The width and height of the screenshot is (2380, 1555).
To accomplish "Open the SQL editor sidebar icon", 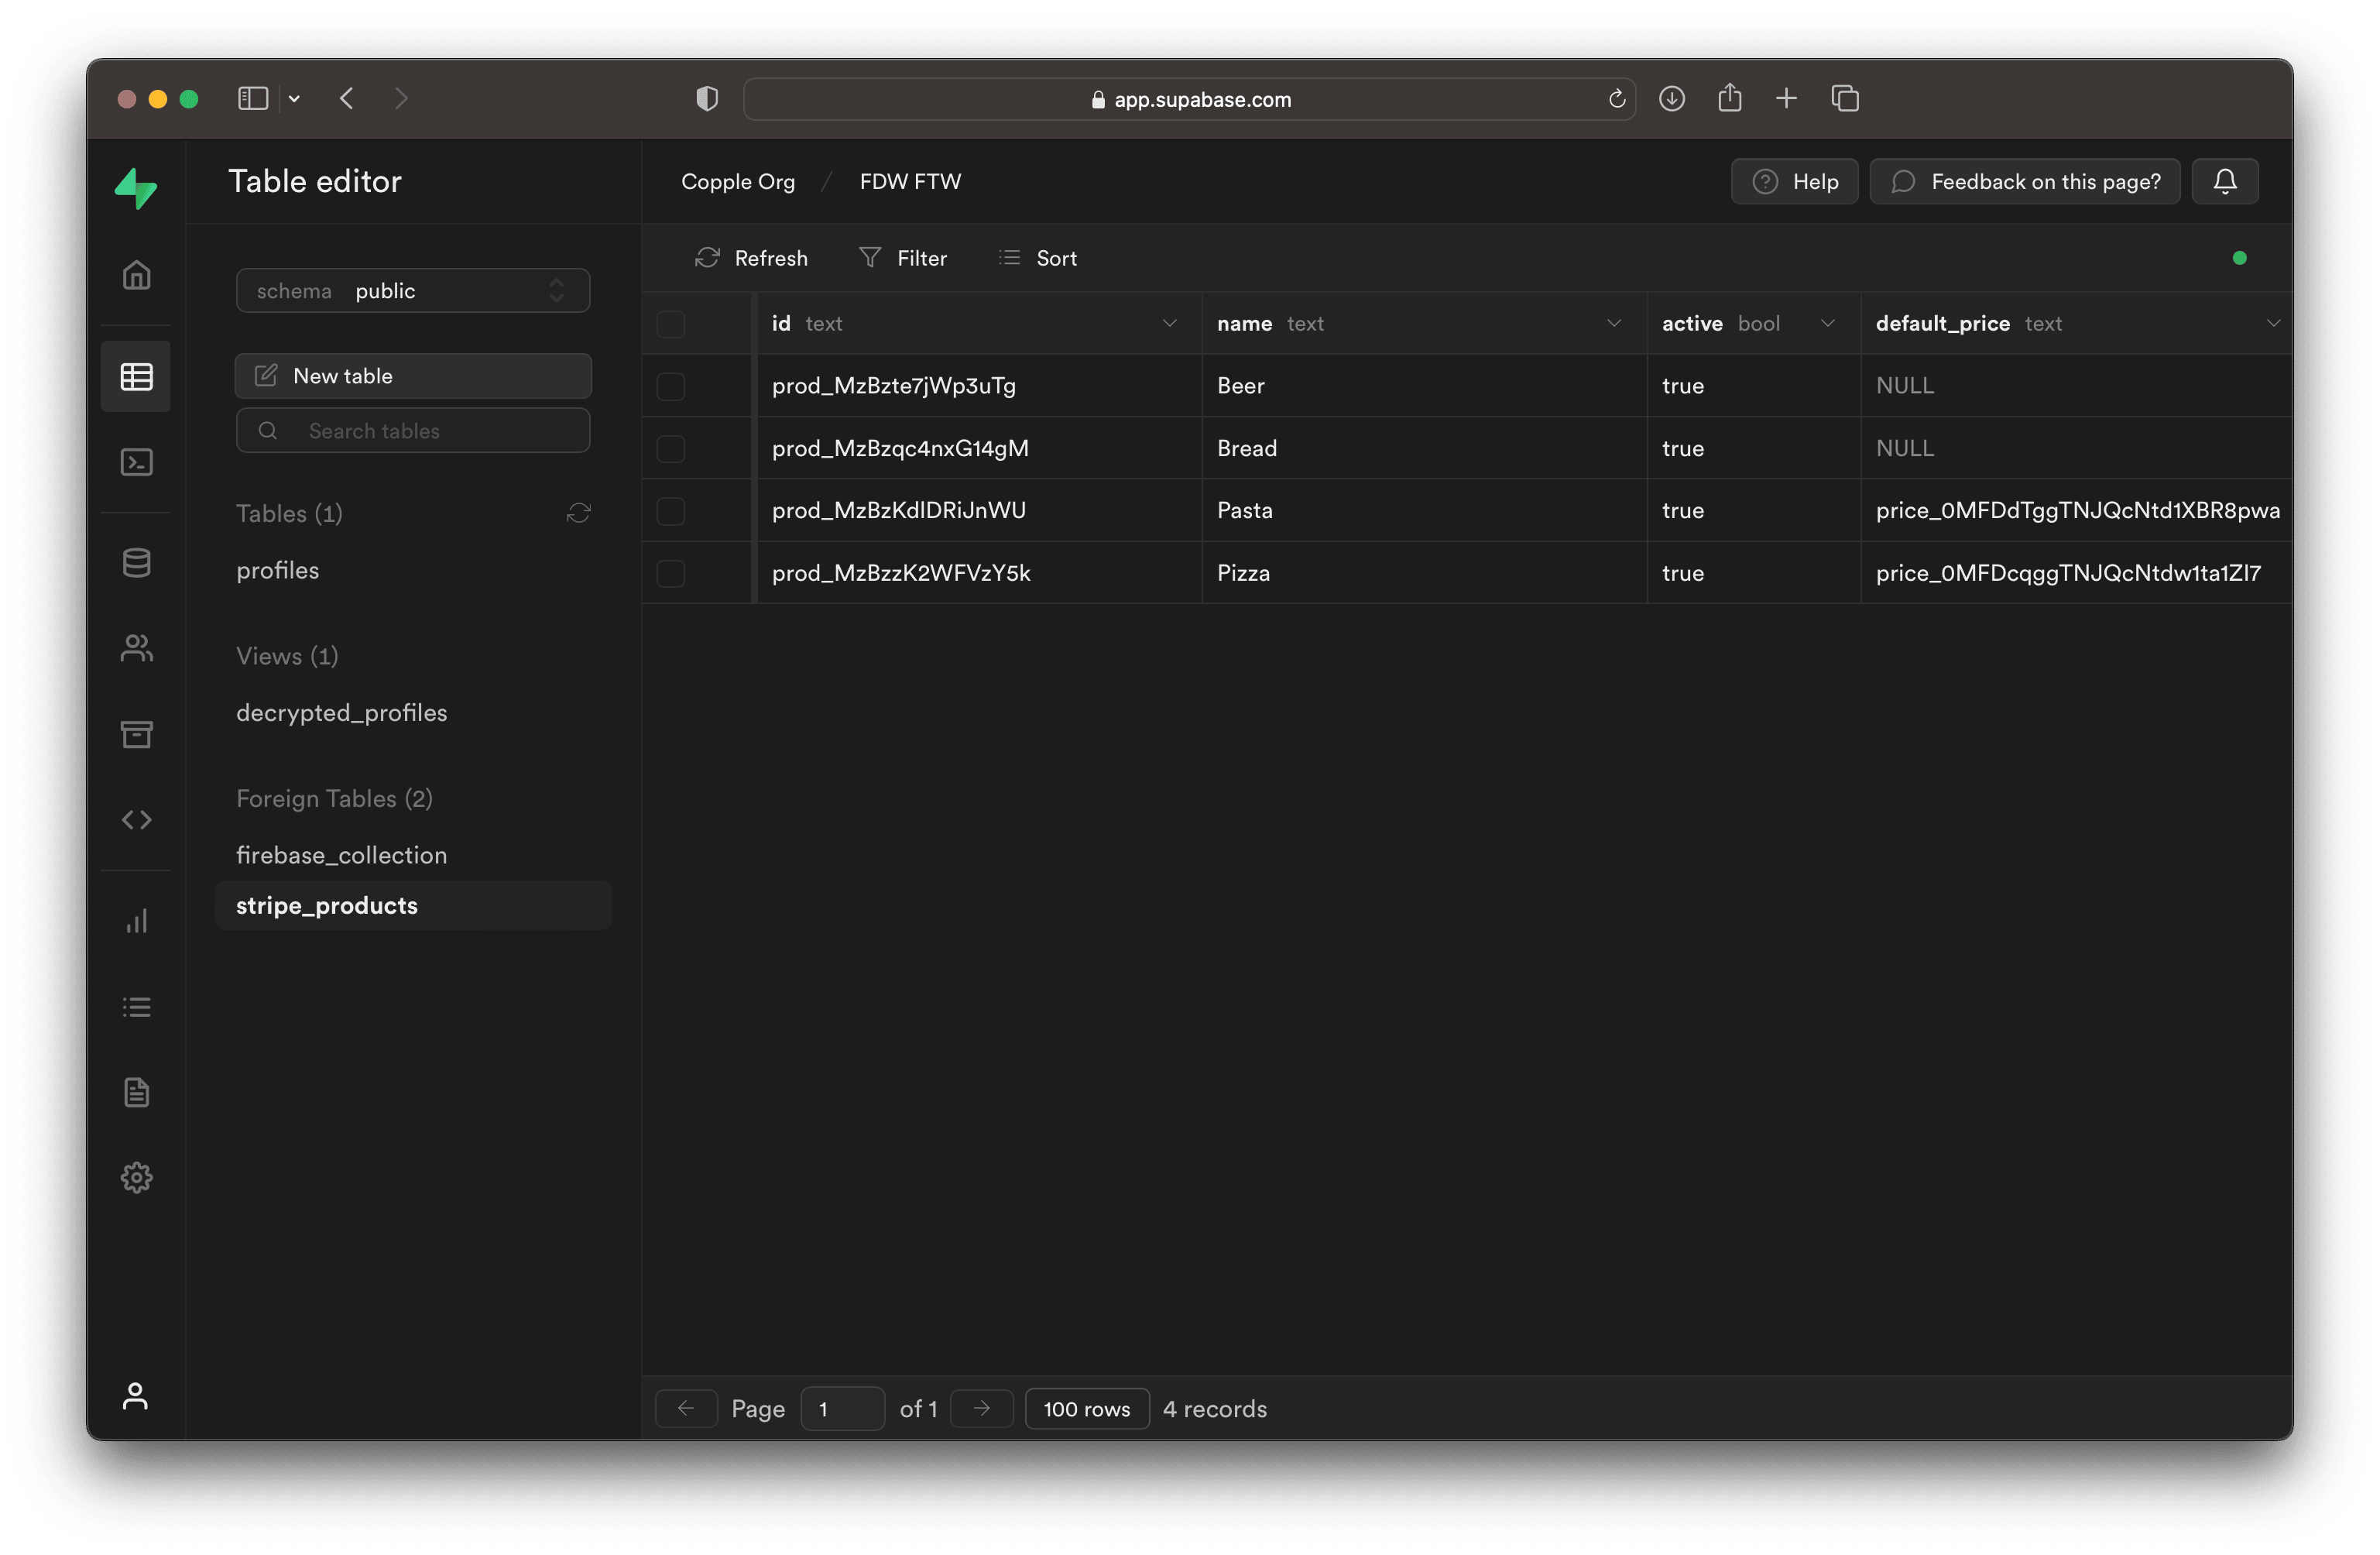I will click(136, 462).
